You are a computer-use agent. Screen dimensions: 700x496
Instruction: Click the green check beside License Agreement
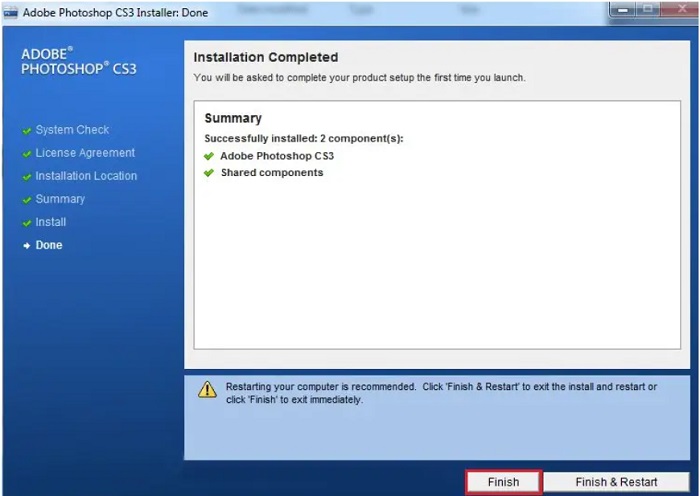pos(27,154)
